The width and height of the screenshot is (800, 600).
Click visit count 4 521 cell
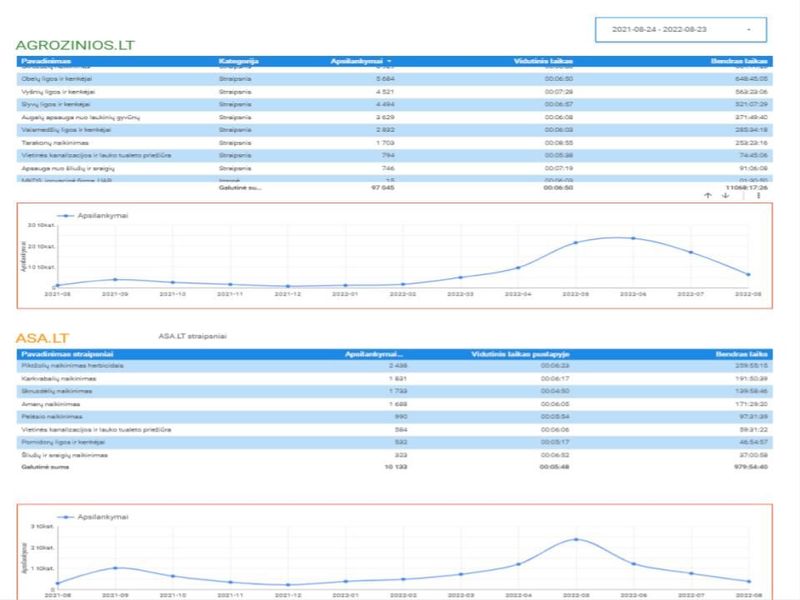[385, 92]
